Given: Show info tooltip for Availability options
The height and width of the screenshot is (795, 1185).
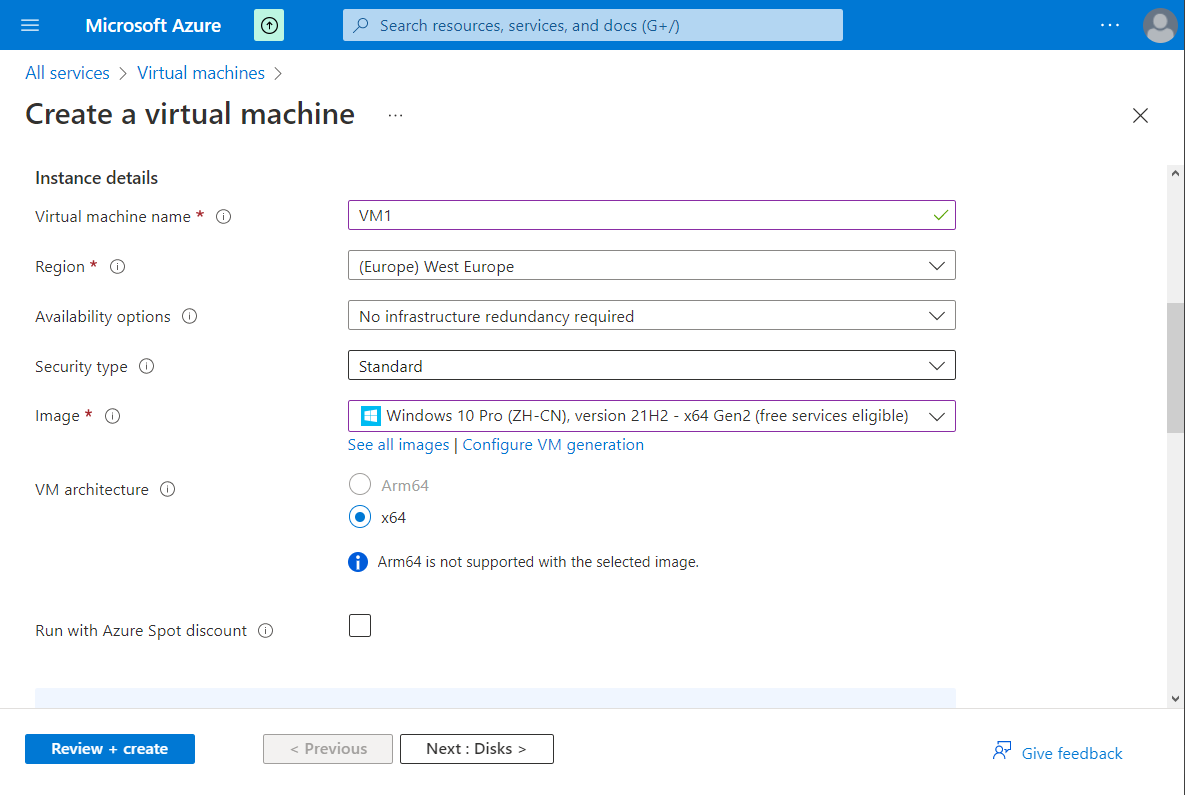Looking at the screenshot, I should tap(190, 317).
